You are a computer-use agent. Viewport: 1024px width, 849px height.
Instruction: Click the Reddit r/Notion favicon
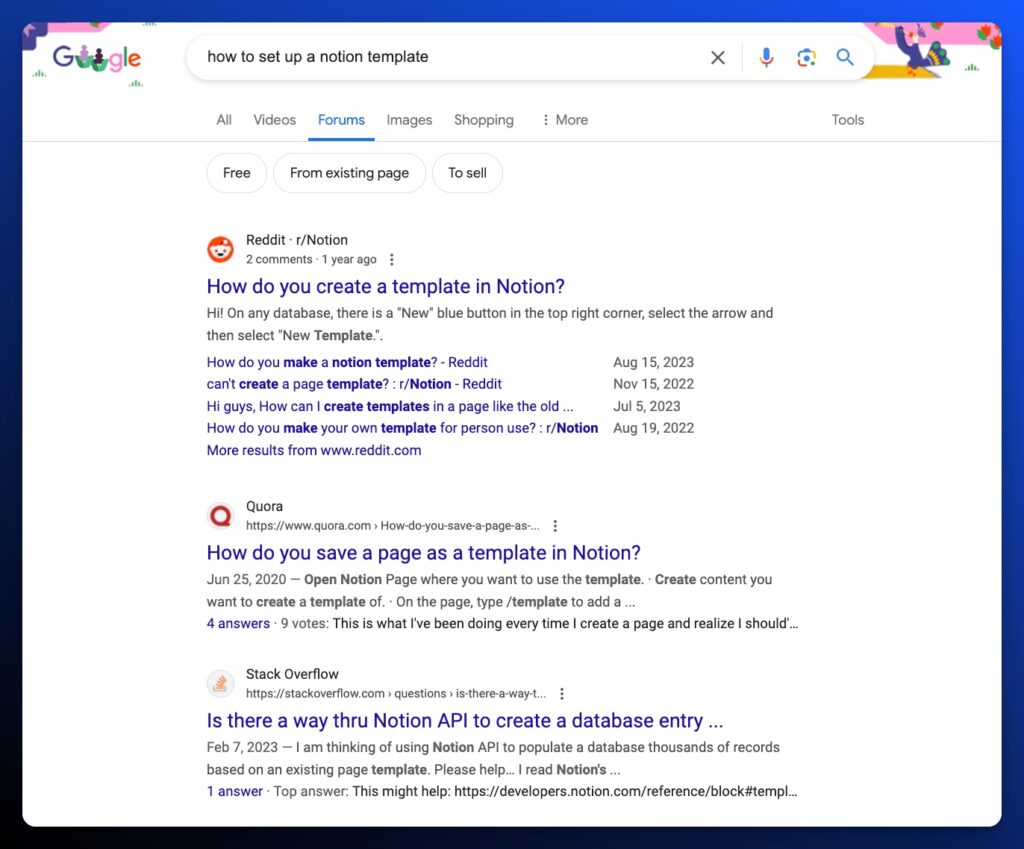(x=220, y=248)
